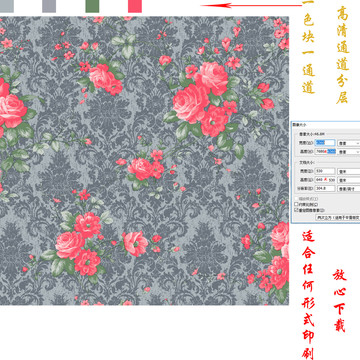This screenshot has height=360, width=360.
Task: Open the resolution unit dropdown
Action: (x=349, y=189)
